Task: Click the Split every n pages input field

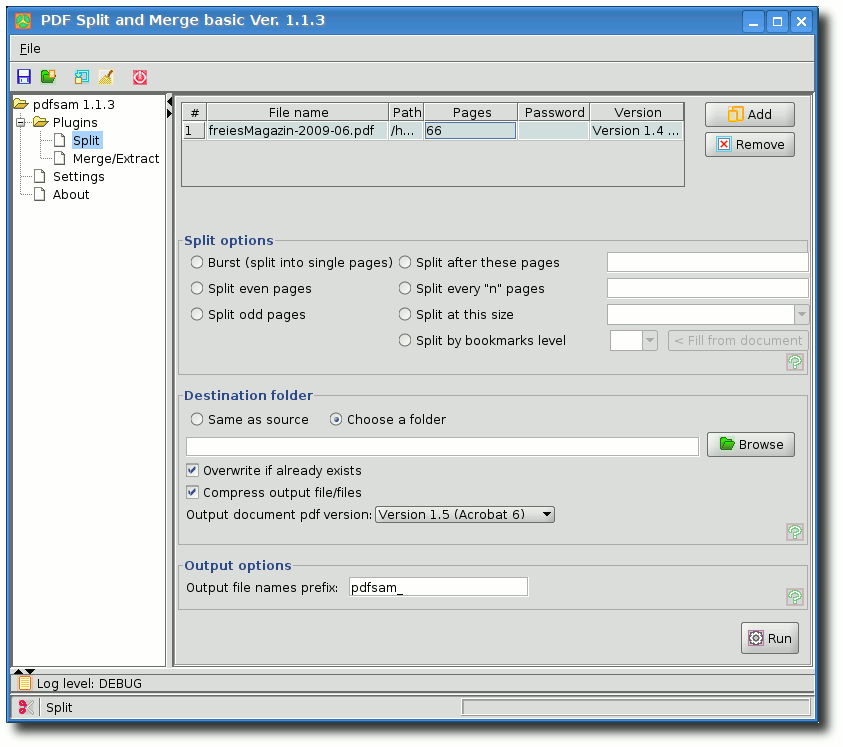Action: [708, 288]
